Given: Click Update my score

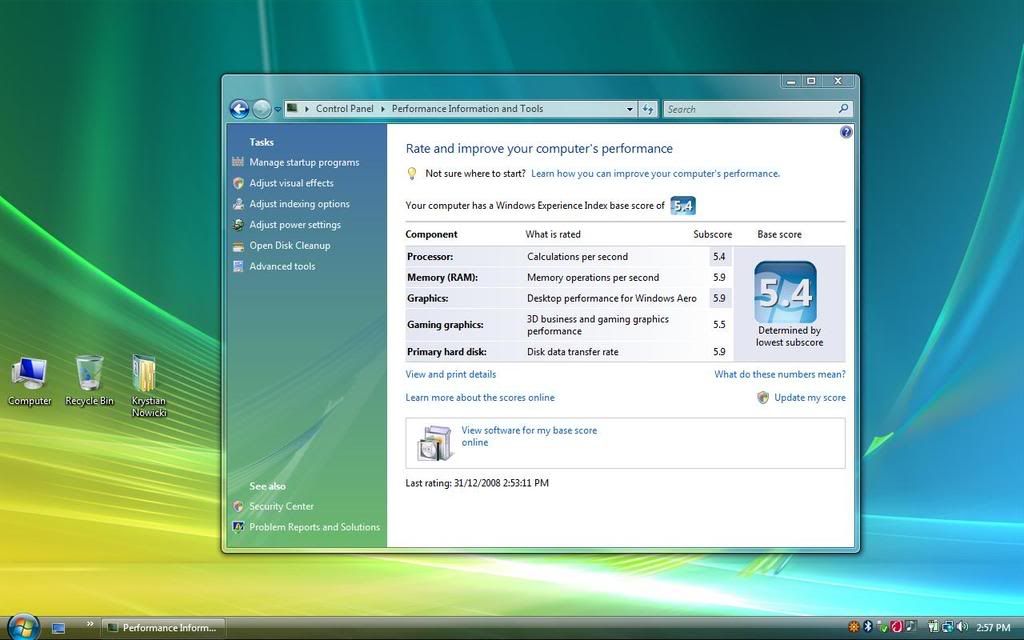Looking at the screenshot, I should point(810,397).
